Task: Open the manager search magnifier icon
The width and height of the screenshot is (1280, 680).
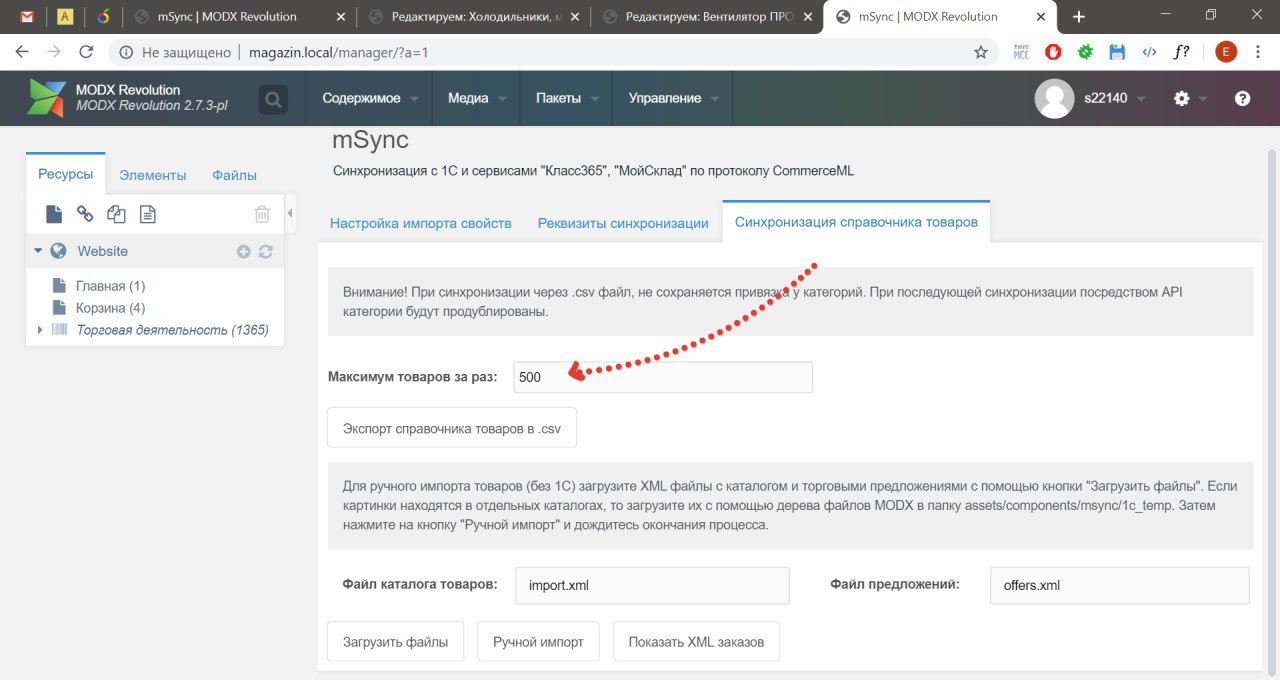Action: coord(273,98)
